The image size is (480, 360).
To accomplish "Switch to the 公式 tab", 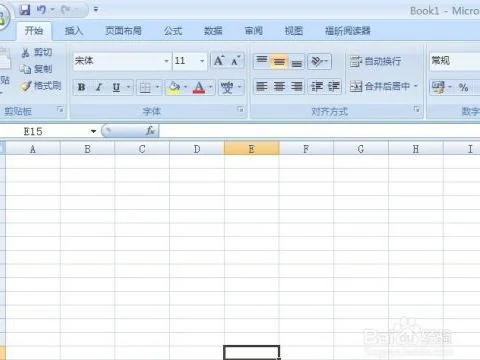I will pos(173,31).
